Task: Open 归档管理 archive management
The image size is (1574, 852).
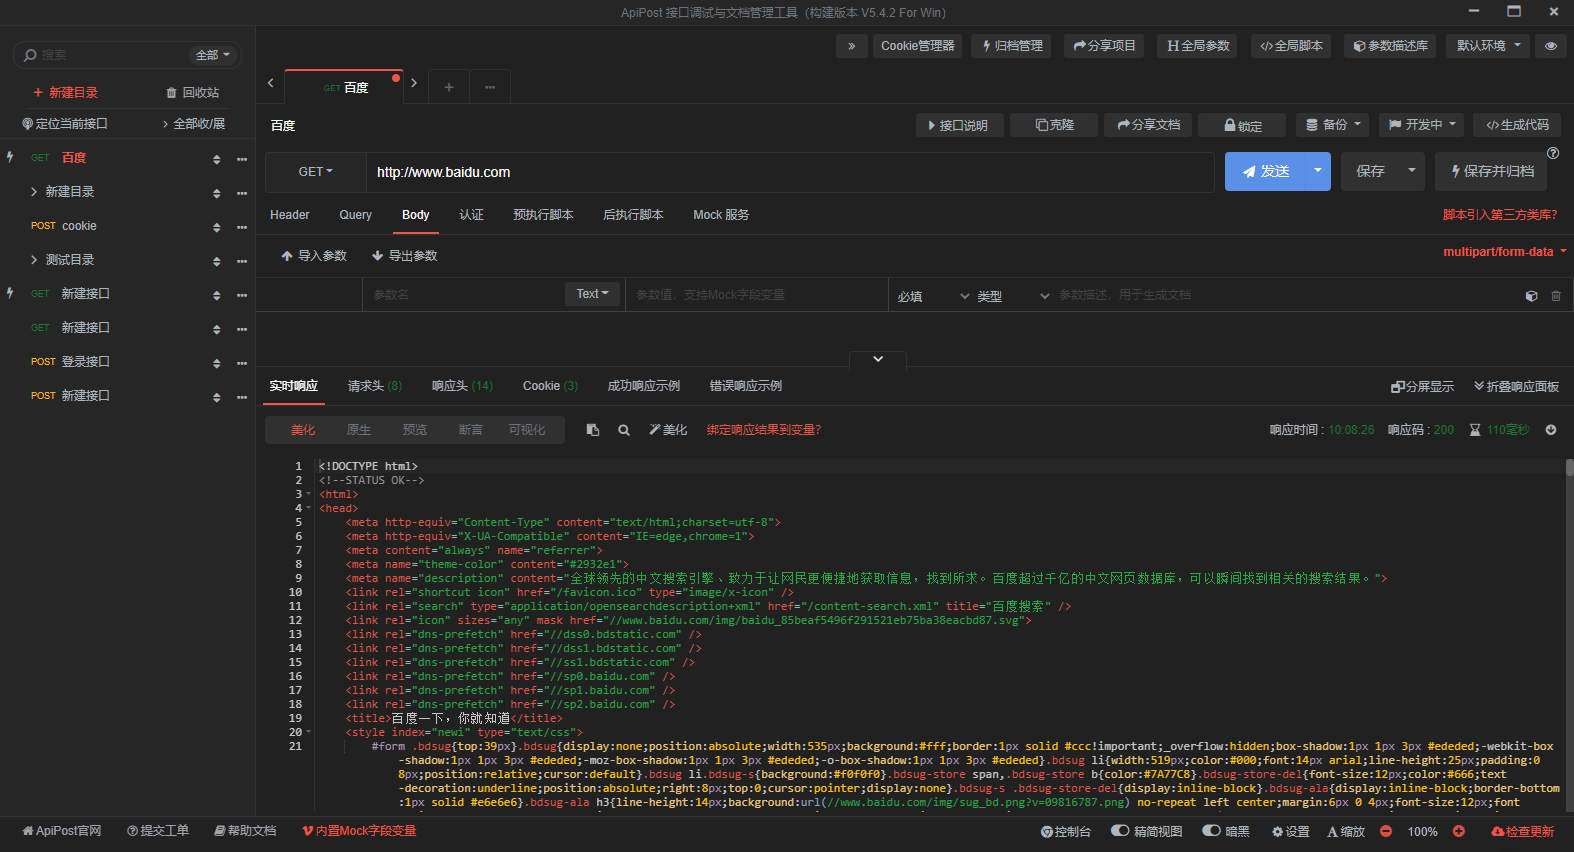Action: point(1011,46)
